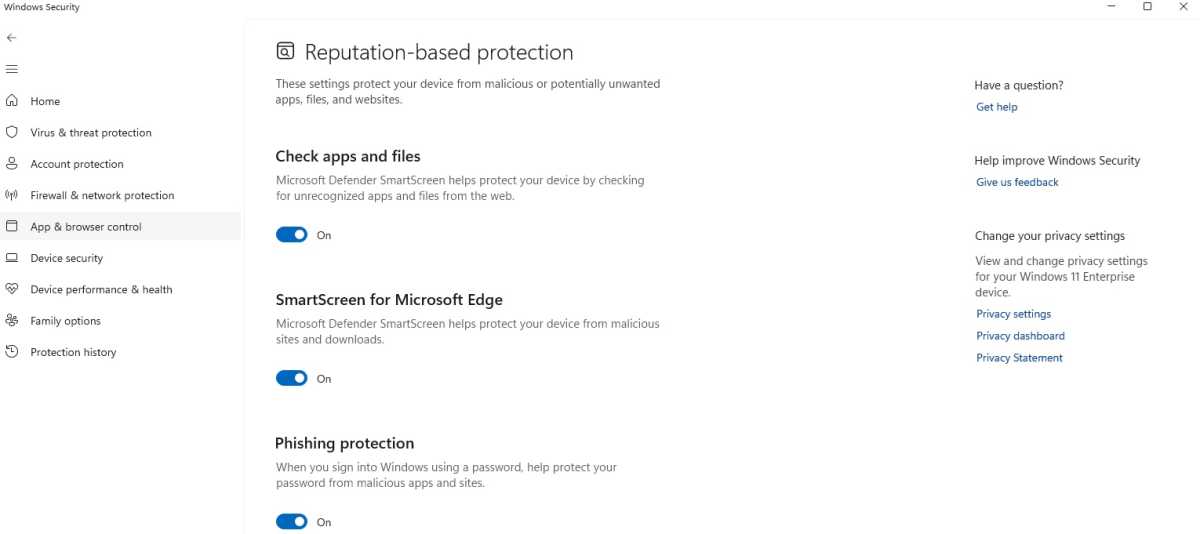Turn off Check apps and files toggle
The height and width of the screenshot is (534, 1200).
pos(292,235)
